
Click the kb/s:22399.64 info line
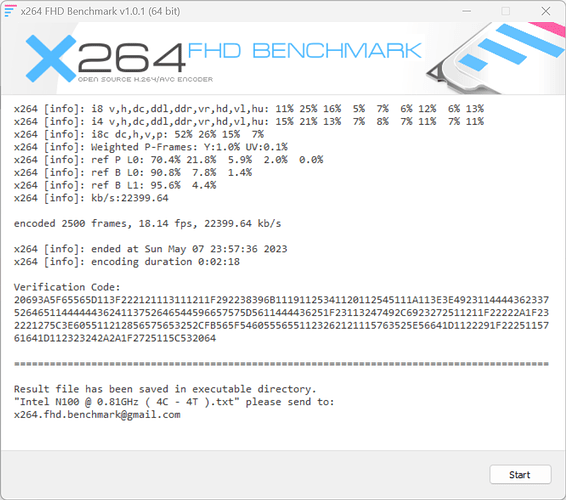pos(91,198)
